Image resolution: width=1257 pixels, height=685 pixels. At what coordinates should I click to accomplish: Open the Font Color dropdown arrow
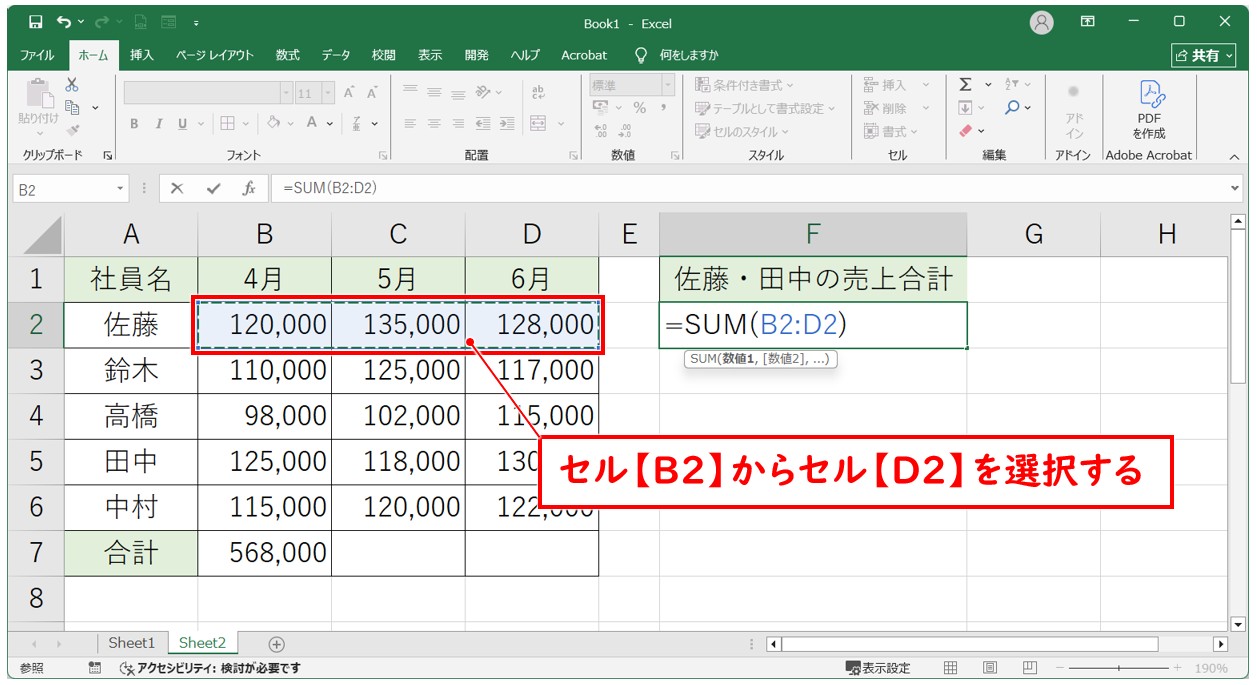click(329, 124)
